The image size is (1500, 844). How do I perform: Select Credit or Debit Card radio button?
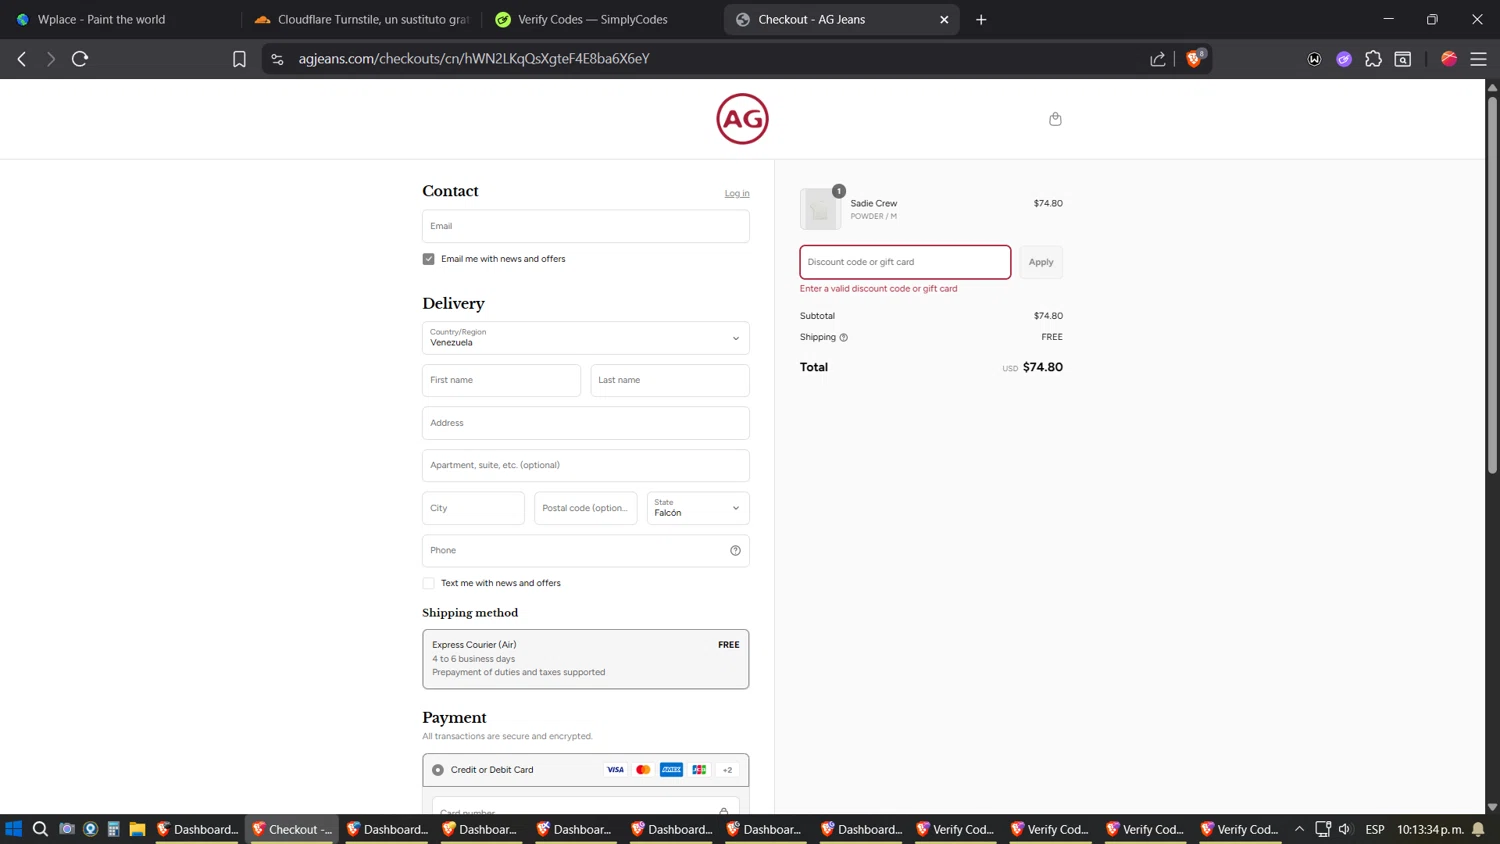[438, 770]
